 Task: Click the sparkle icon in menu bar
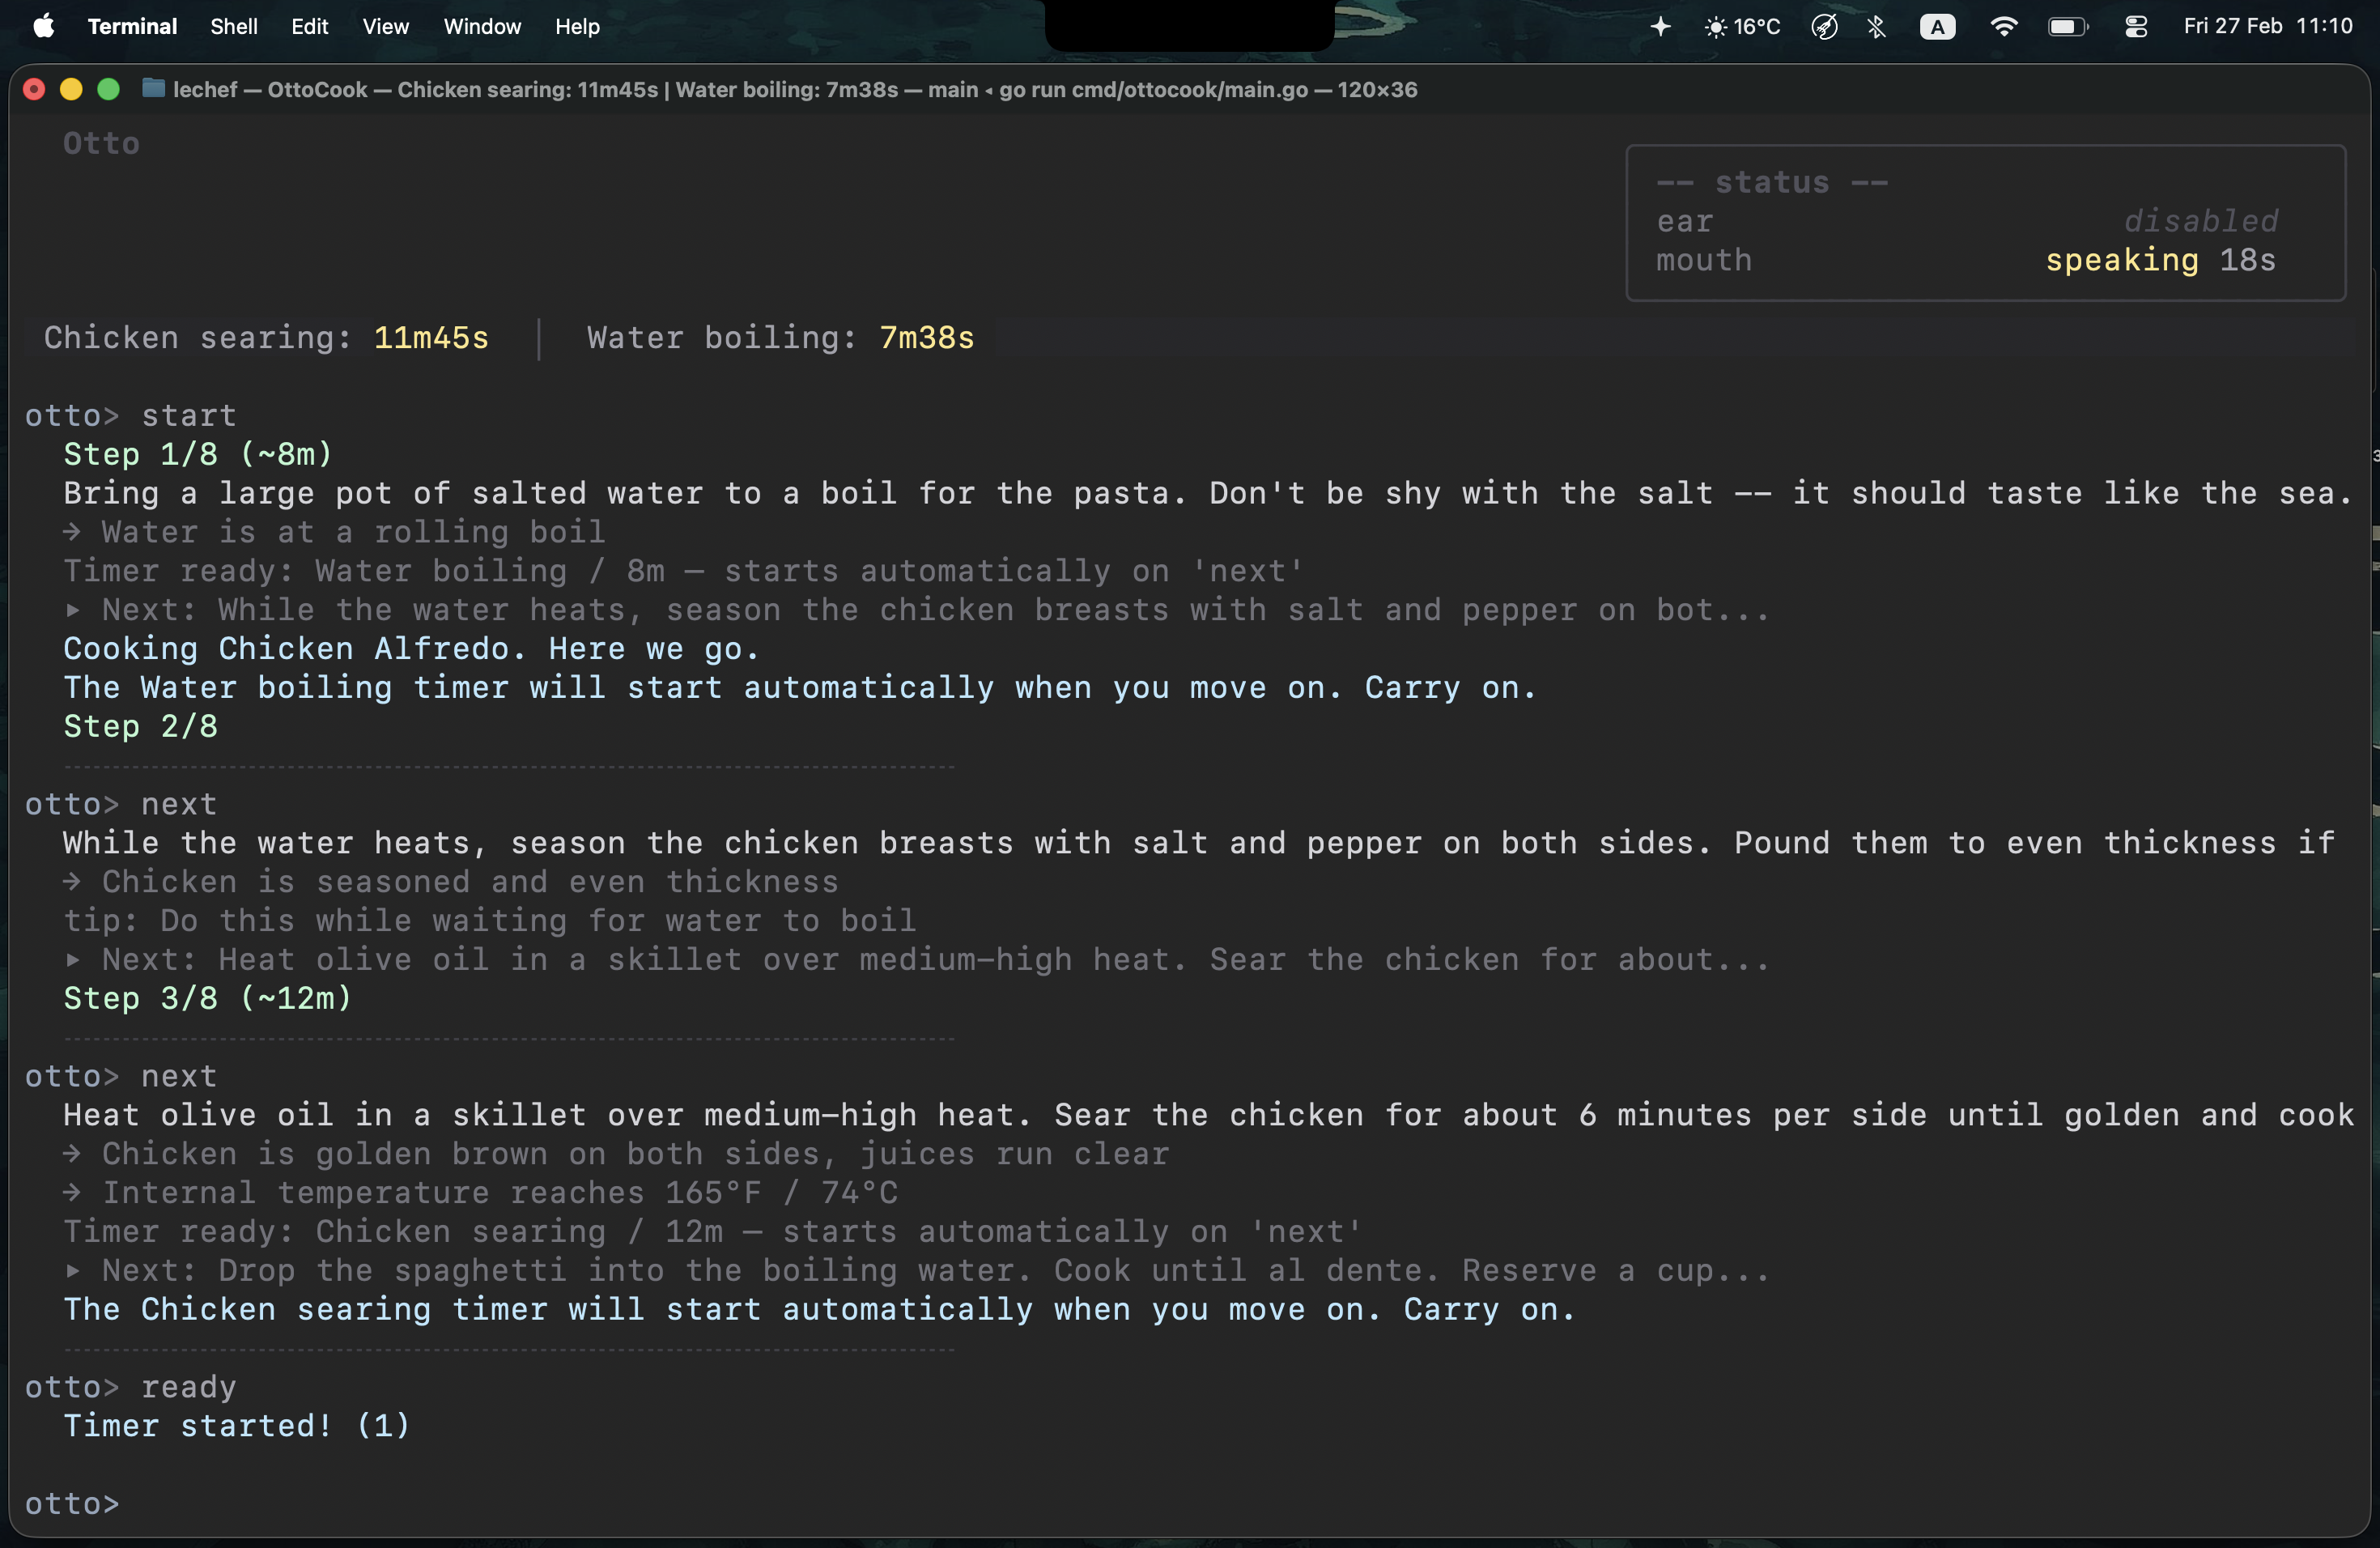1660,27
